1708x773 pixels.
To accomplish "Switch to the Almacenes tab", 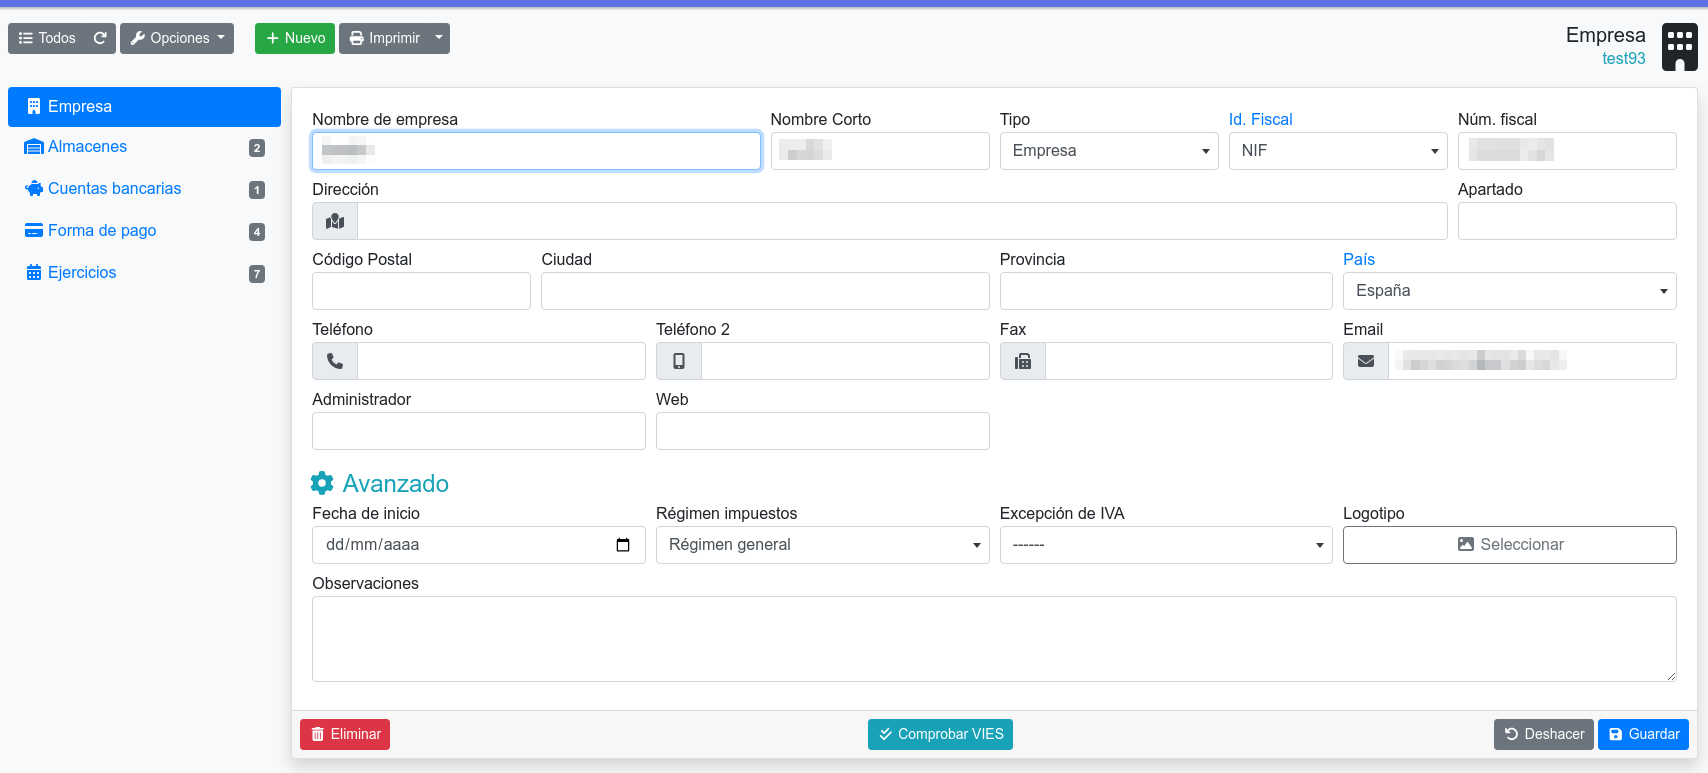I will tap(87, 147).
